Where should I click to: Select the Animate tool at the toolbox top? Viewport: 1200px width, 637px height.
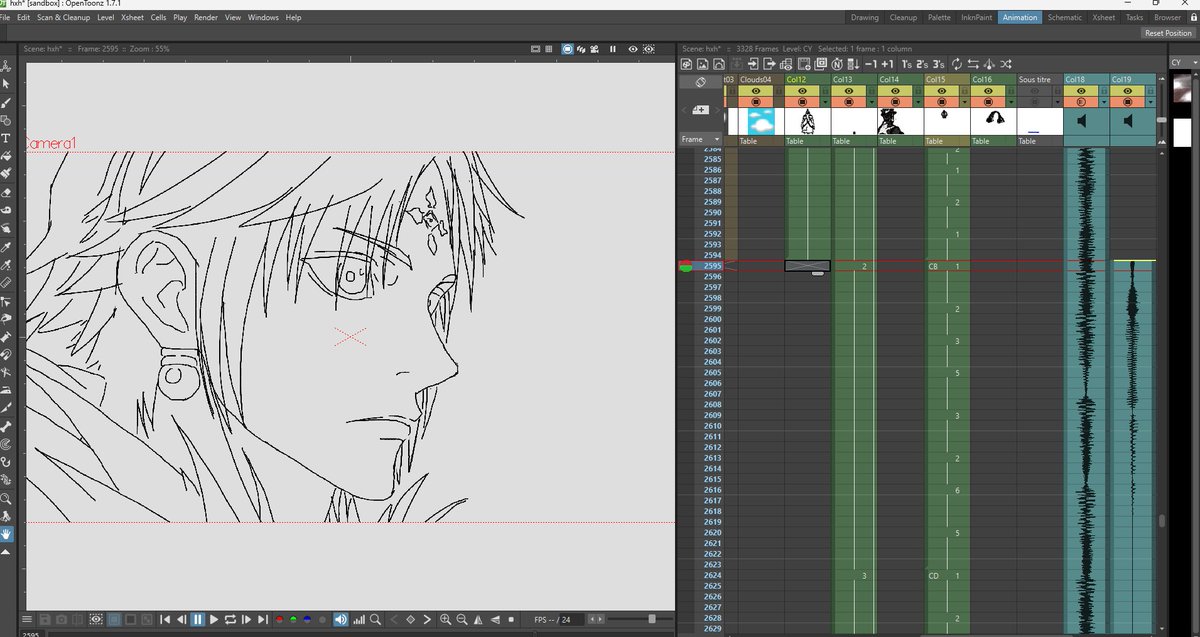coord(6,66)
